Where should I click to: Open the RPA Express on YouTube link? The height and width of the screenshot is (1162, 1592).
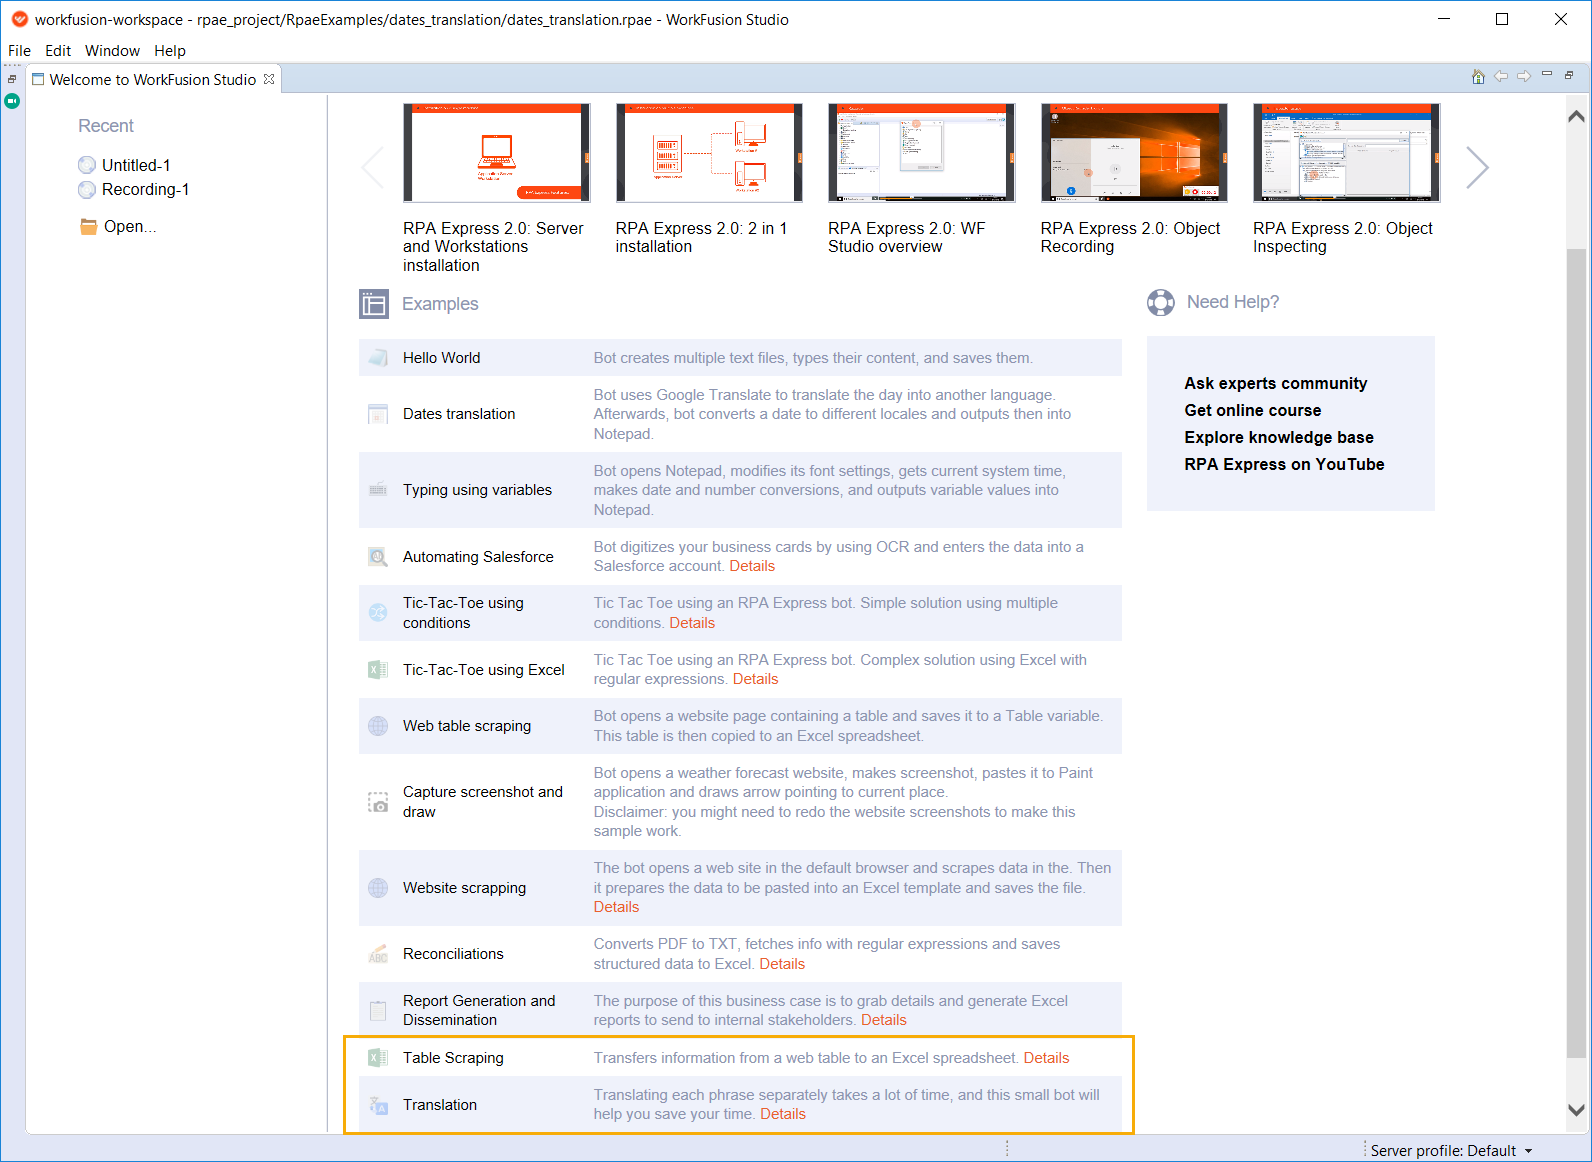(1285, 464)
